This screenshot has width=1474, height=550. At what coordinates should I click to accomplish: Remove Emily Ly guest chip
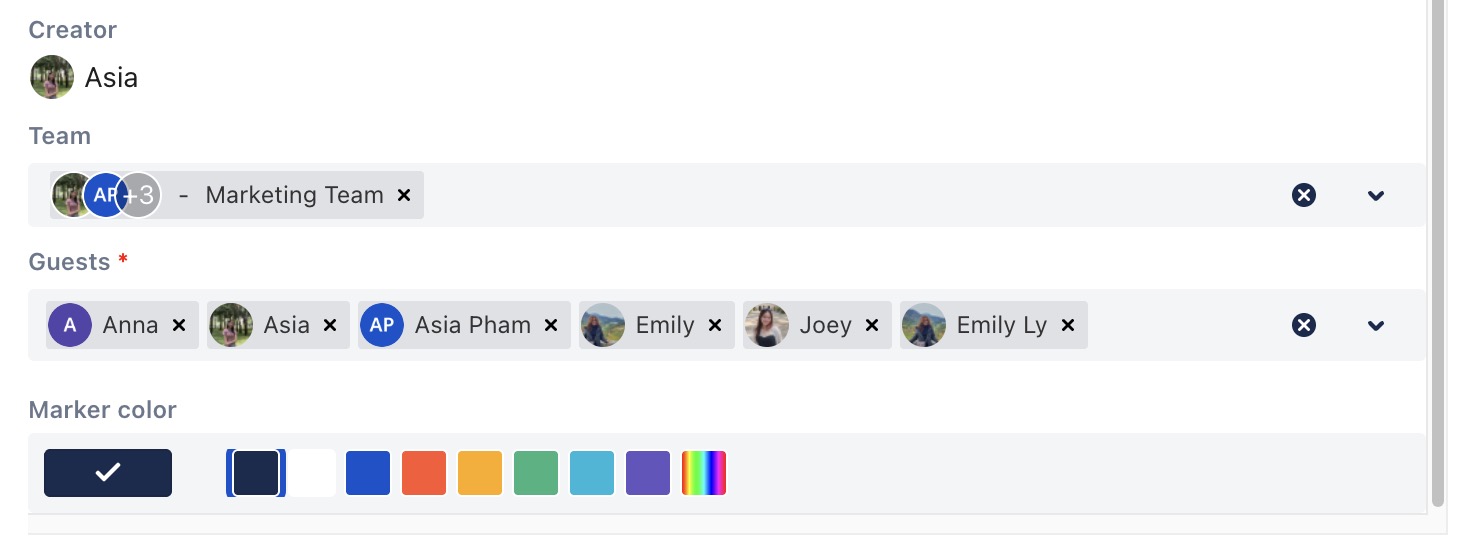click(1068, 325)
